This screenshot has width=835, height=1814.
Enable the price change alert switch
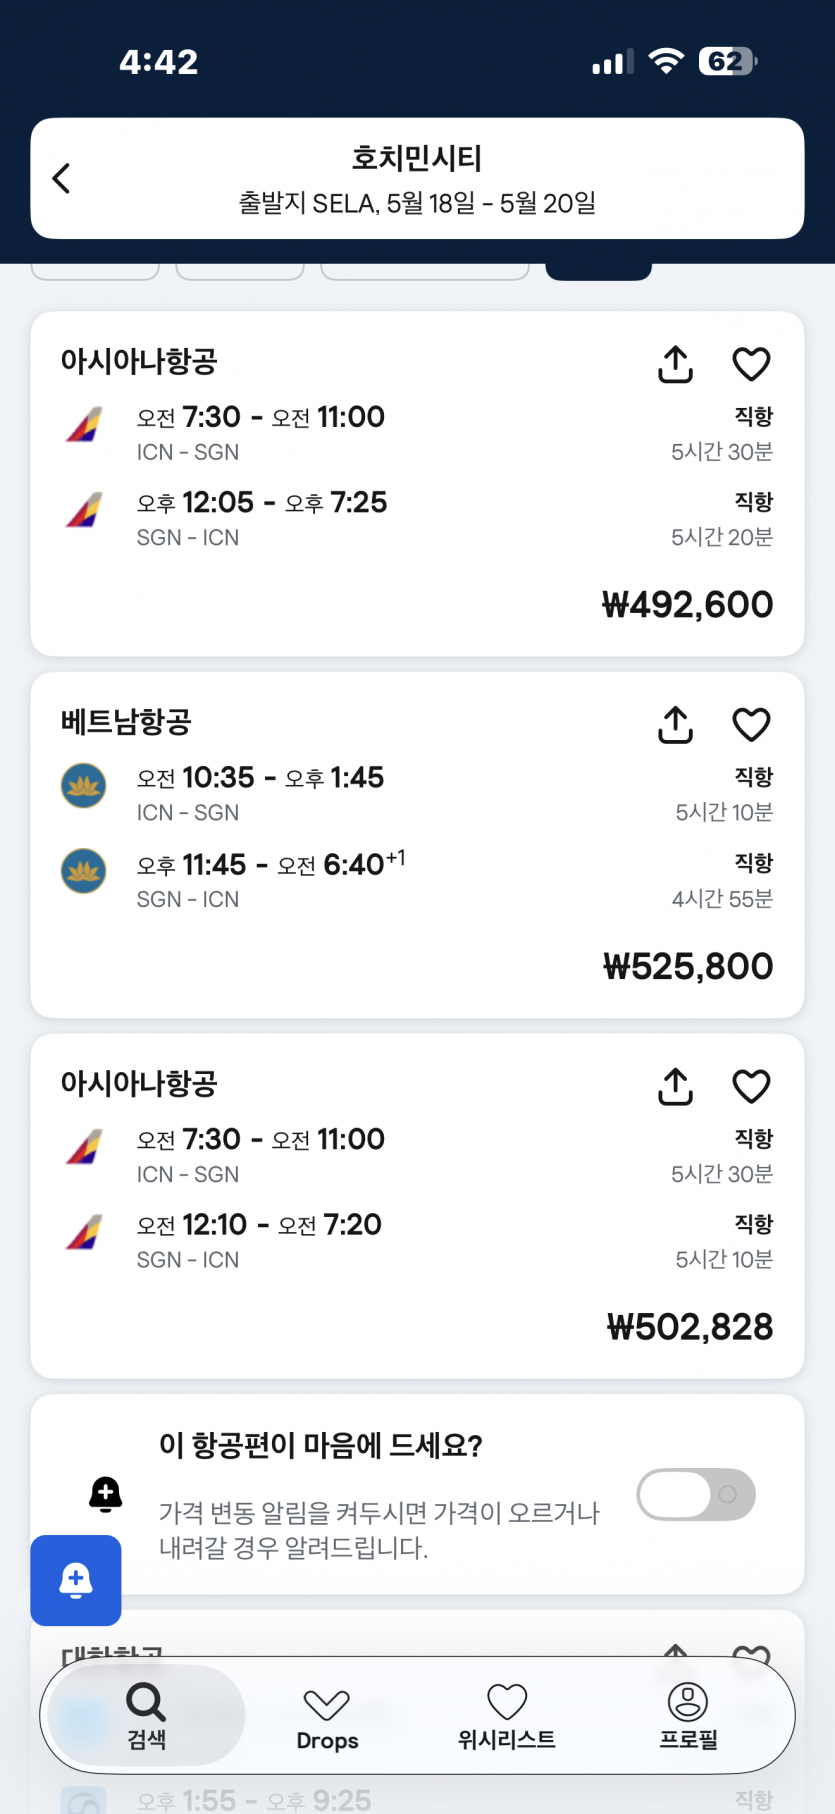(696, 1495)
